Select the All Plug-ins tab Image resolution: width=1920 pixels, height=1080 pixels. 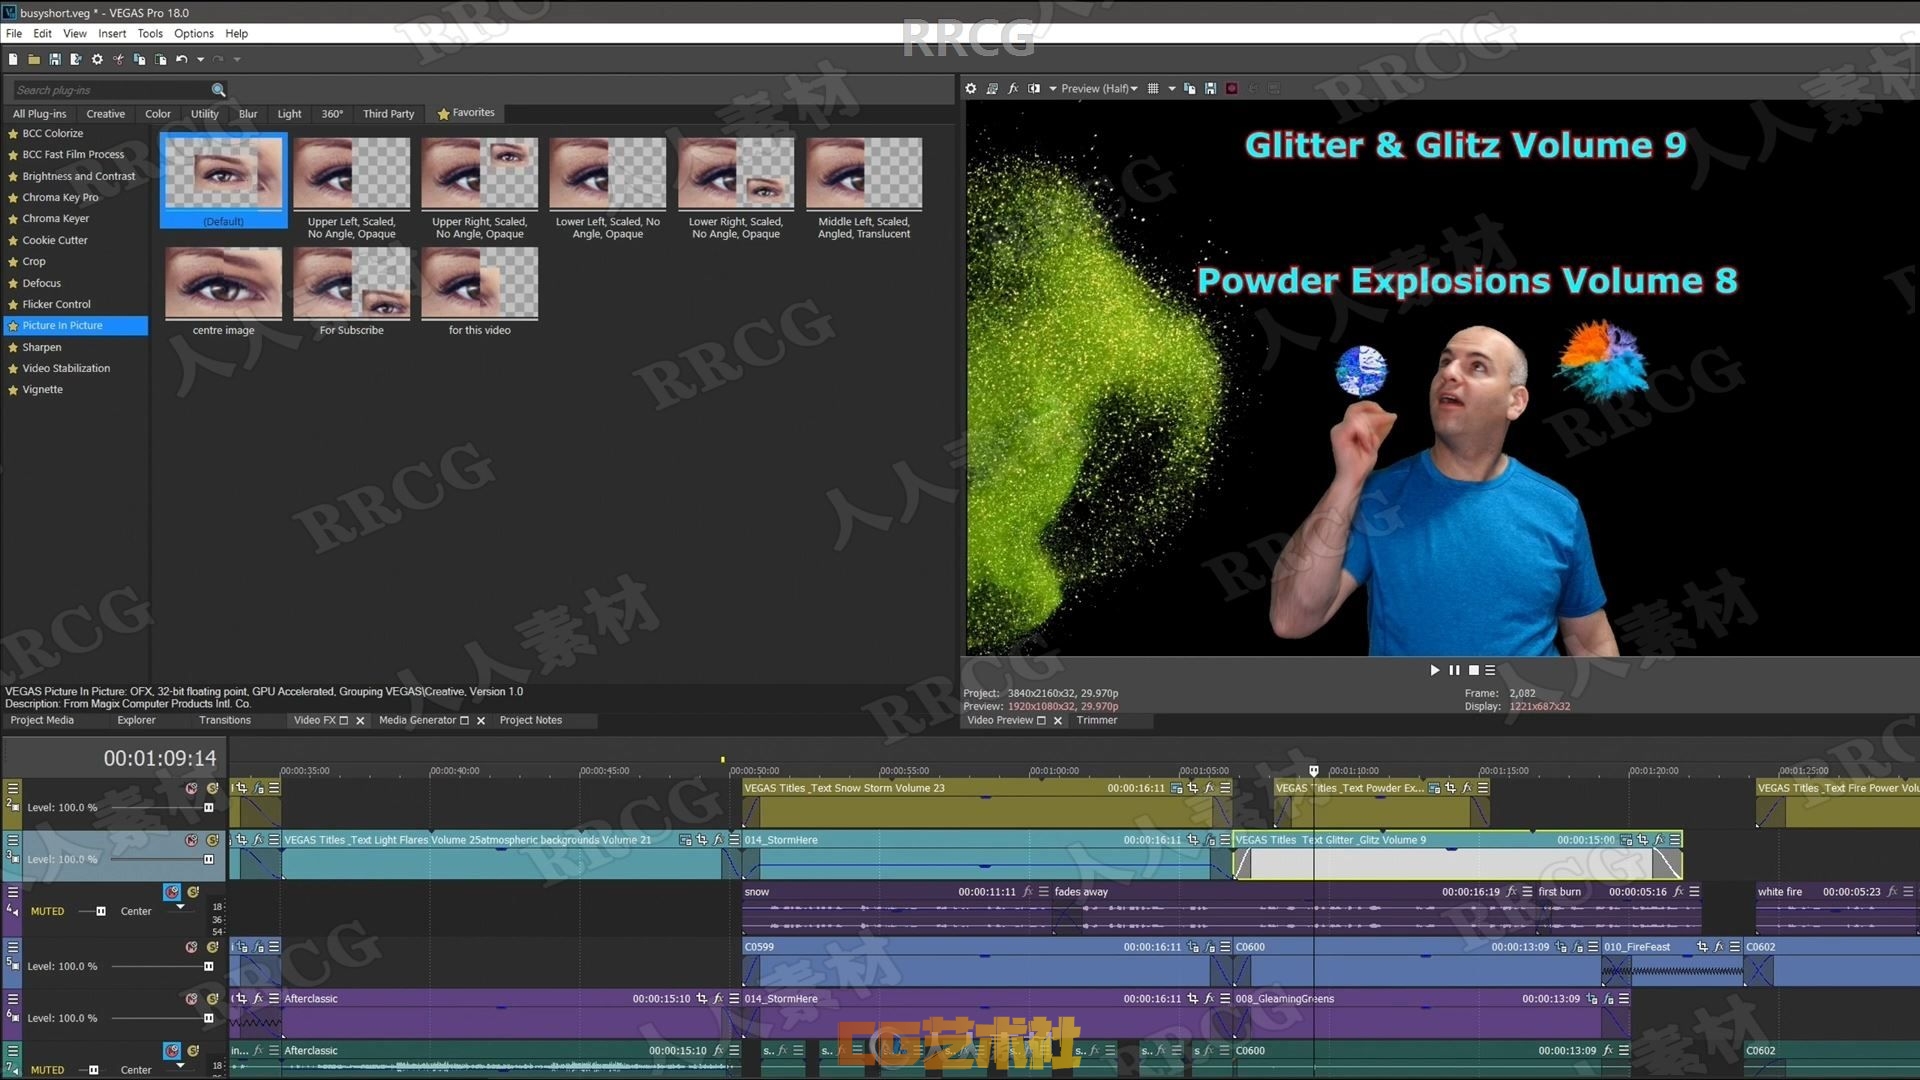[x=39, y=114]
